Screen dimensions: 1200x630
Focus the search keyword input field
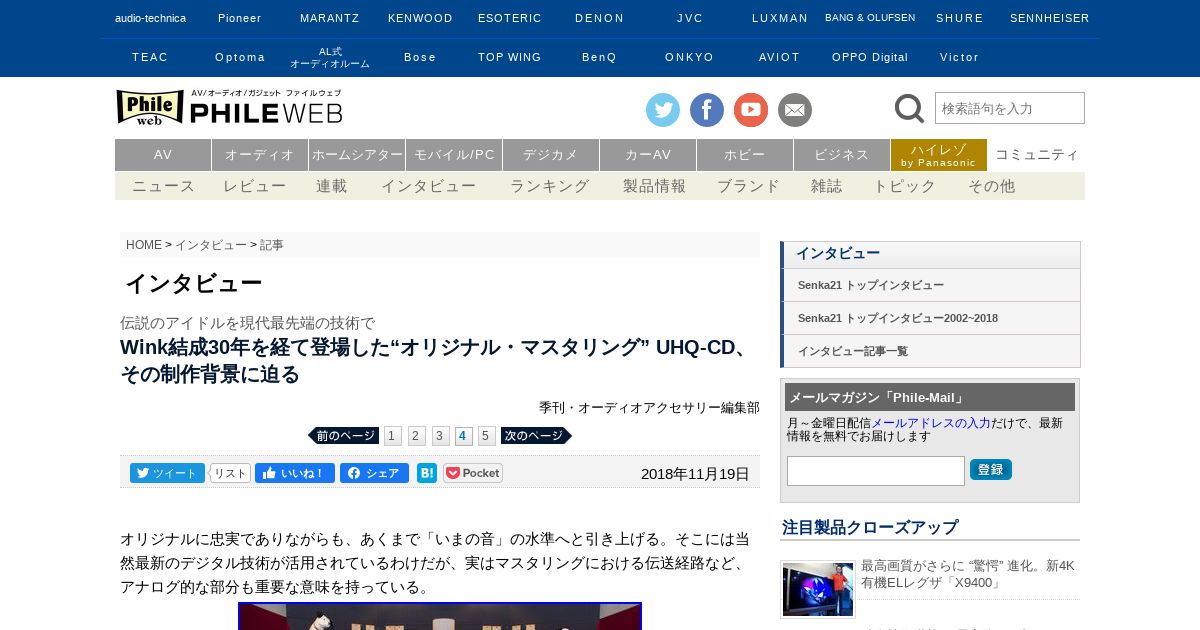tap(1010, 108)
